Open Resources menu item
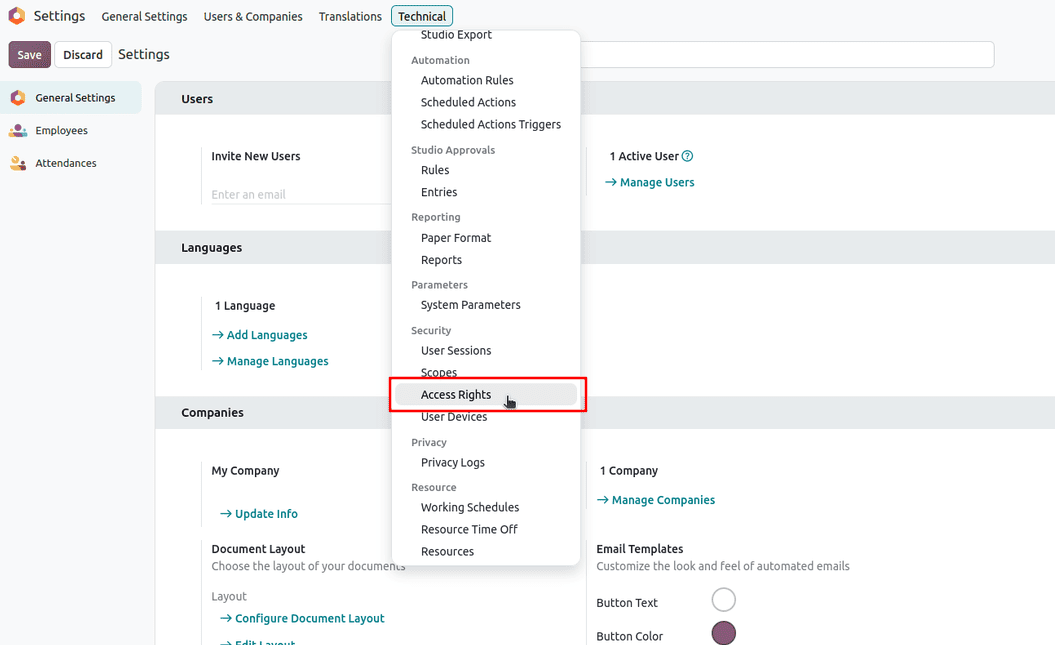The width and height of the screenshot is (1055, 645). 447,552
